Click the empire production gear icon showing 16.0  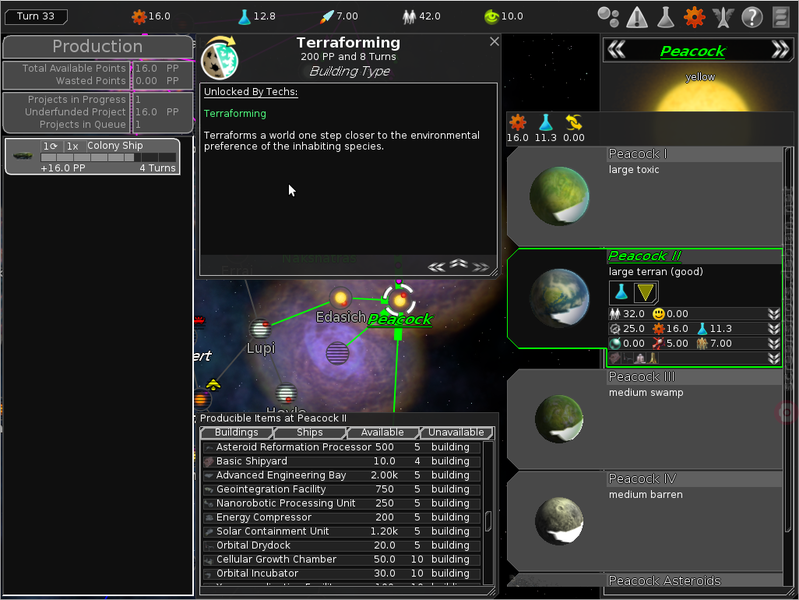(x=139, y=17)
